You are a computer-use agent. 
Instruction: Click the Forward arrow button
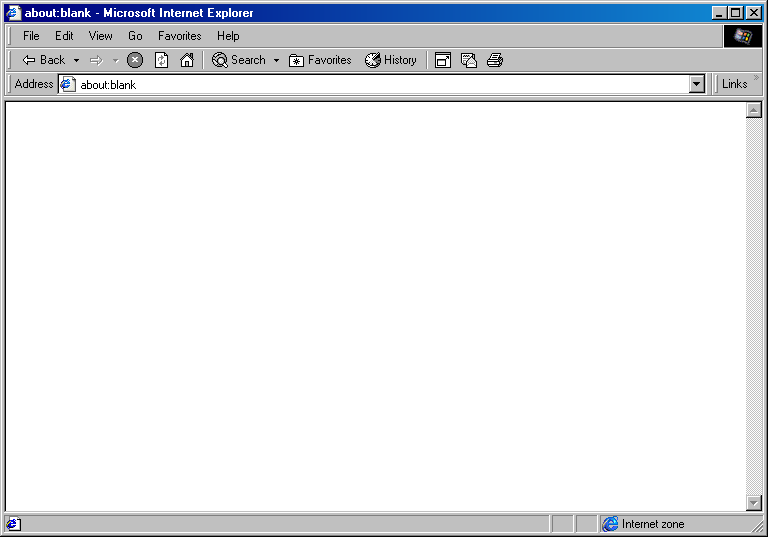(96, 61)
